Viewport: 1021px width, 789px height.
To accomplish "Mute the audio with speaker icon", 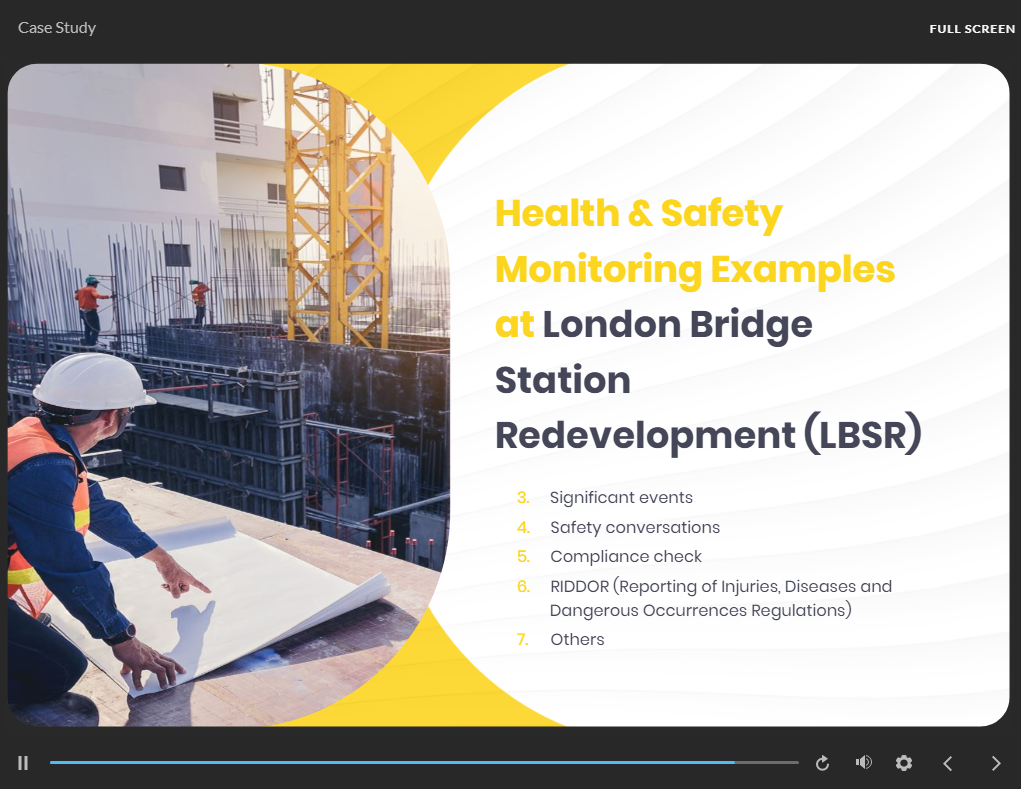I will pos(863,763).
